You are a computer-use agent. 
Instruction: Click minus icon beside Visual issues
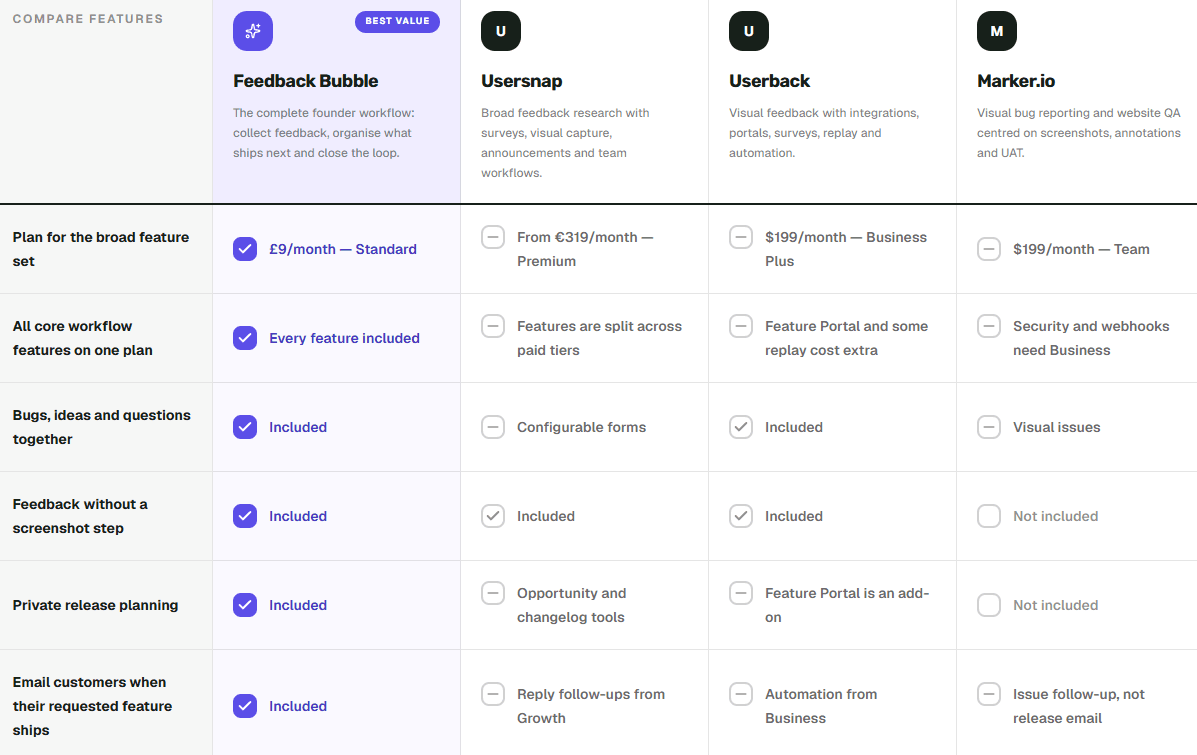point(989,427)
